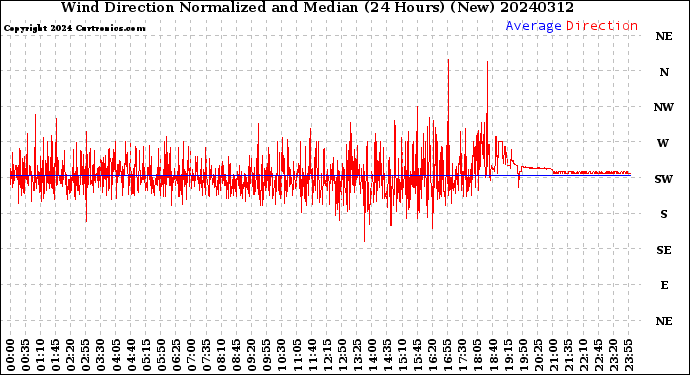Click the 13:25 time axis label
690x375 pixels.
coord(357,355)
